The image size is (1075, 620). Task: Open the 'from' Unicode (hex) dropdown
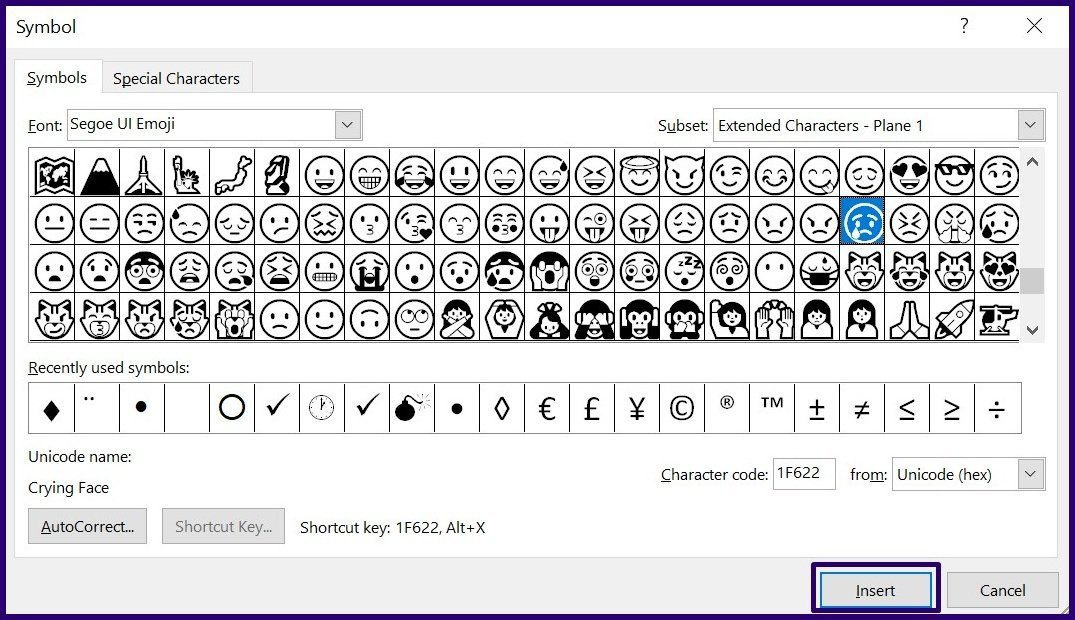tap(1031, 474)
